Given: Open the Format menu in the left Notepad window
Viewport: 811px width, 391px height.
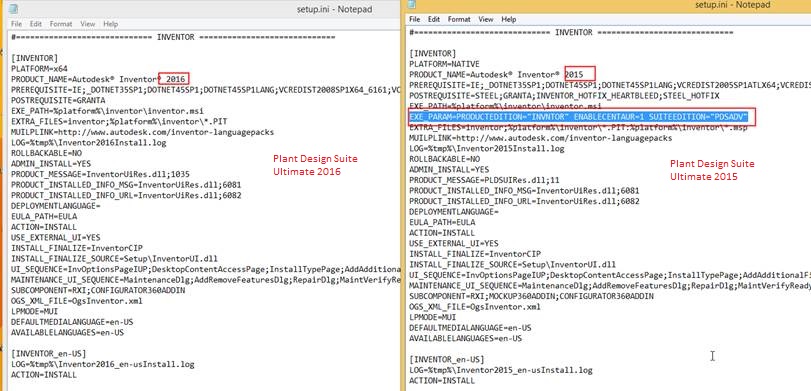Looking at the screenshot, I should (x=61, y=24).
